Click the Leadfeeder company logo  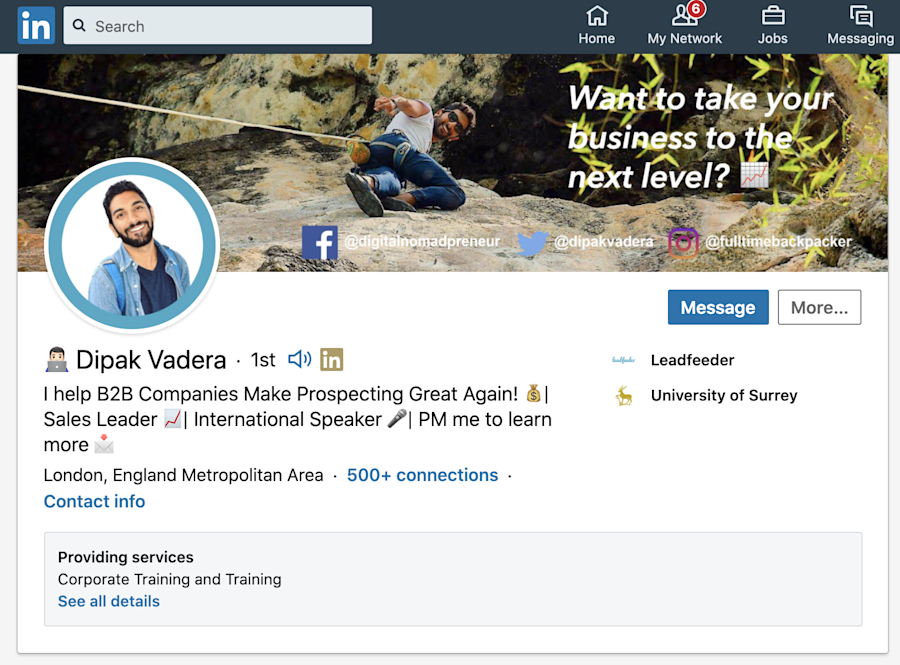pyautogui.click(x=624, y=360)
